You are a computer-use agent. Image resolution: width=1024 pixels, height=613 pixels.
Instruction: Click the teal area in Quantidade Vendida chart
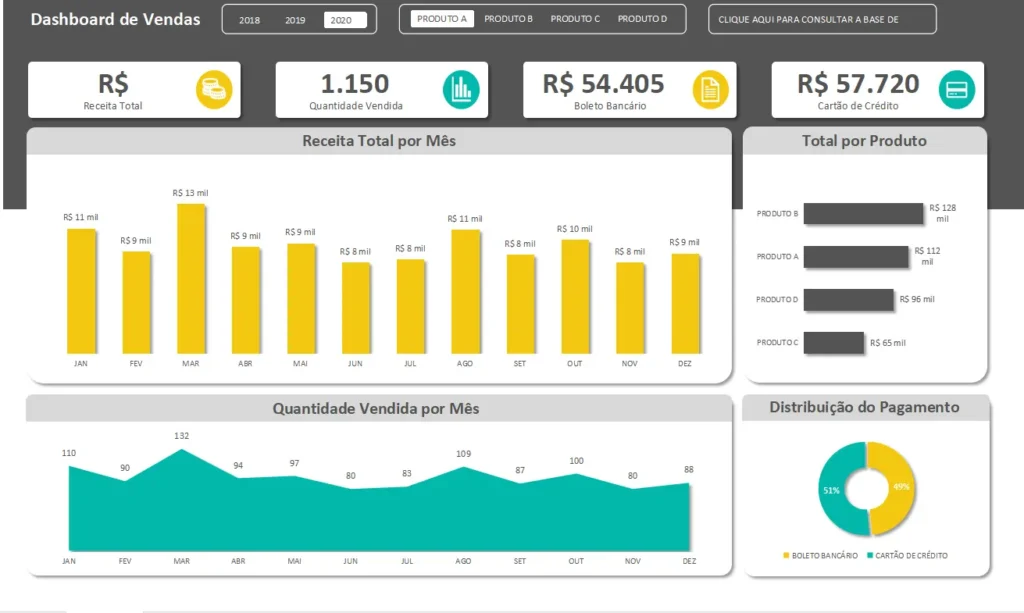(380, 520)
